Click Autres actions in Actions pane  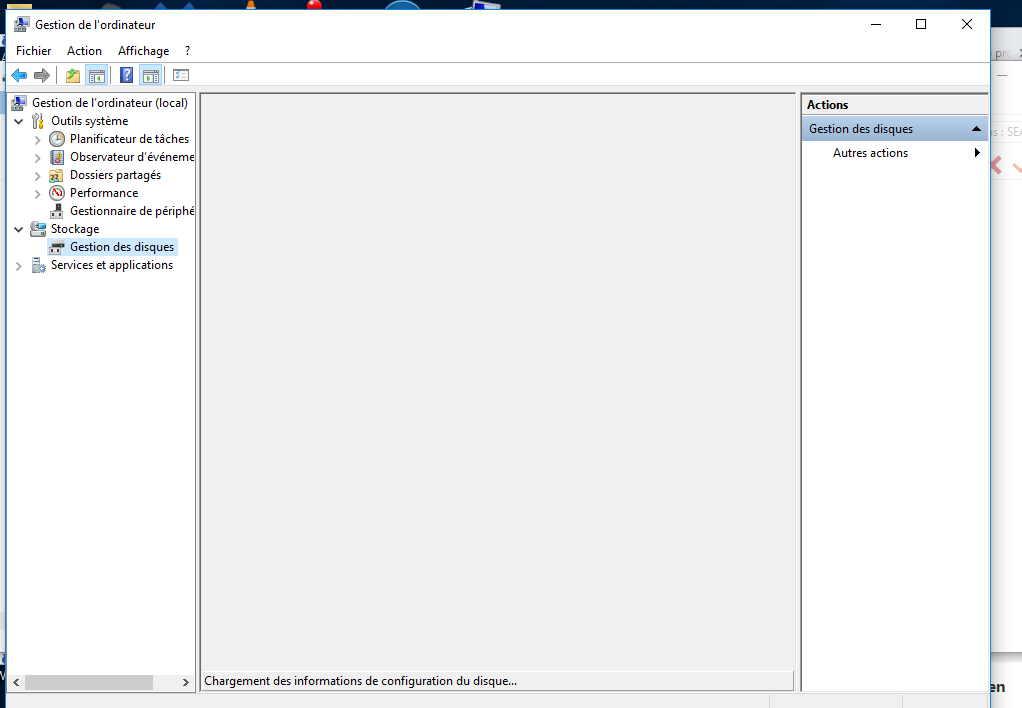pyautogui.click(x=871, y=153)
